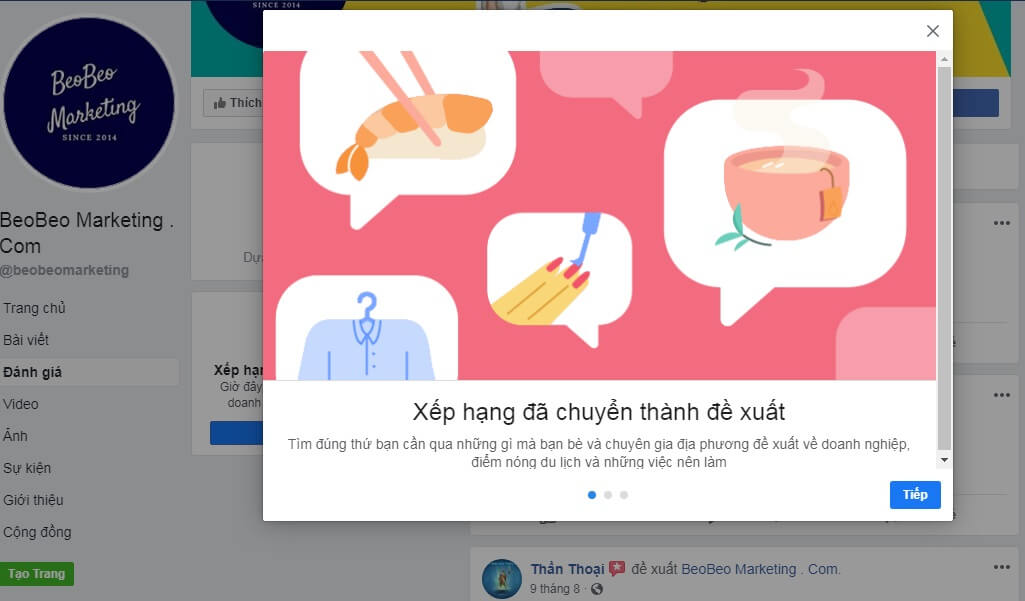Click the @beobeomarketing username link

[64, 270]
